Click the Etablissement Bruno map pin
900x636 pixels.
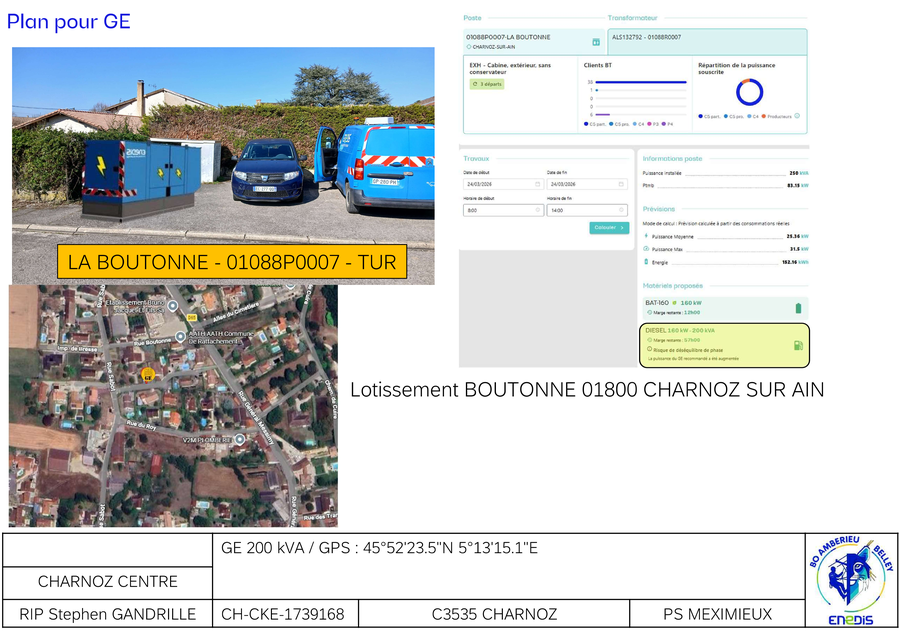coord(172,304)
